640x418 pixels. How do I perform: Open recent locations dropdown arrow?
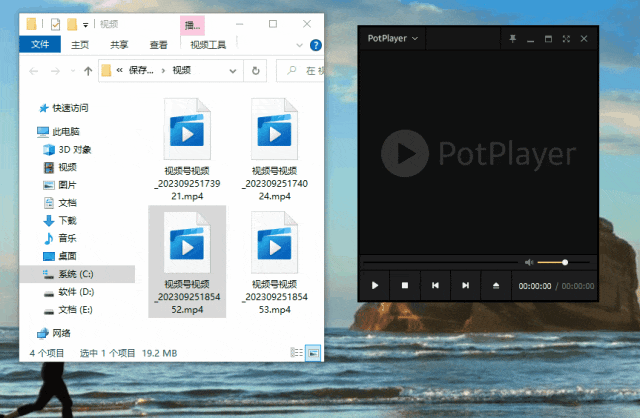[x=73, y=71]
